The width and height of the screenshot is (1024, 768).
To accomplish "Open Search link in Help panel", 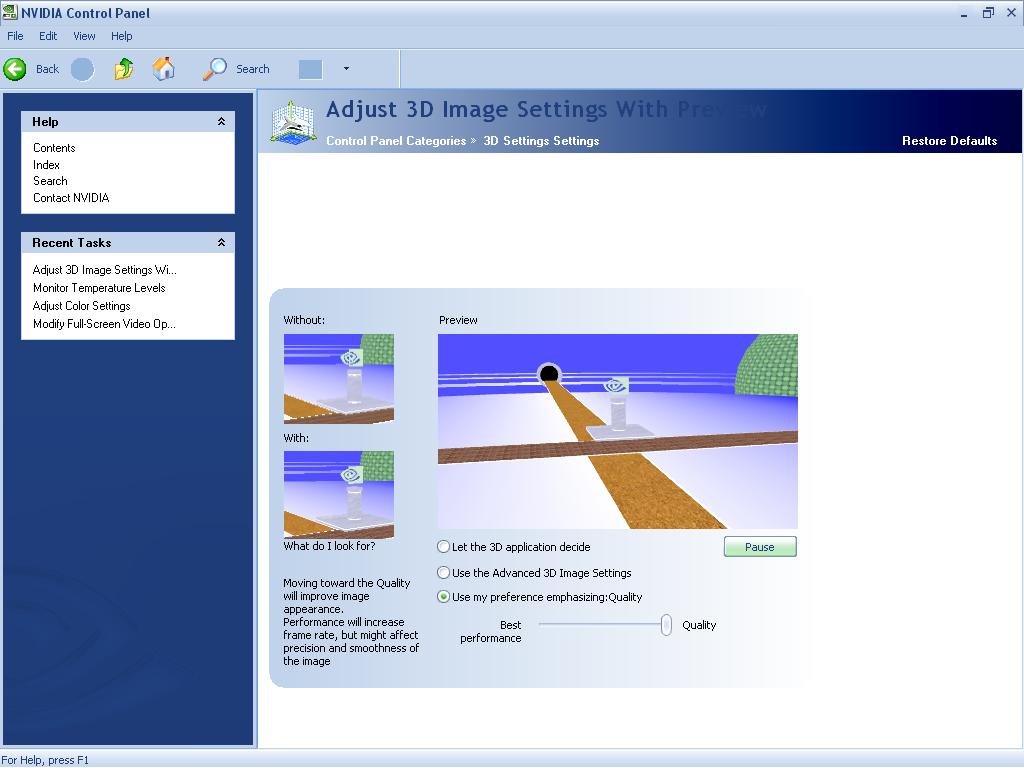I will tap(50, 181).
